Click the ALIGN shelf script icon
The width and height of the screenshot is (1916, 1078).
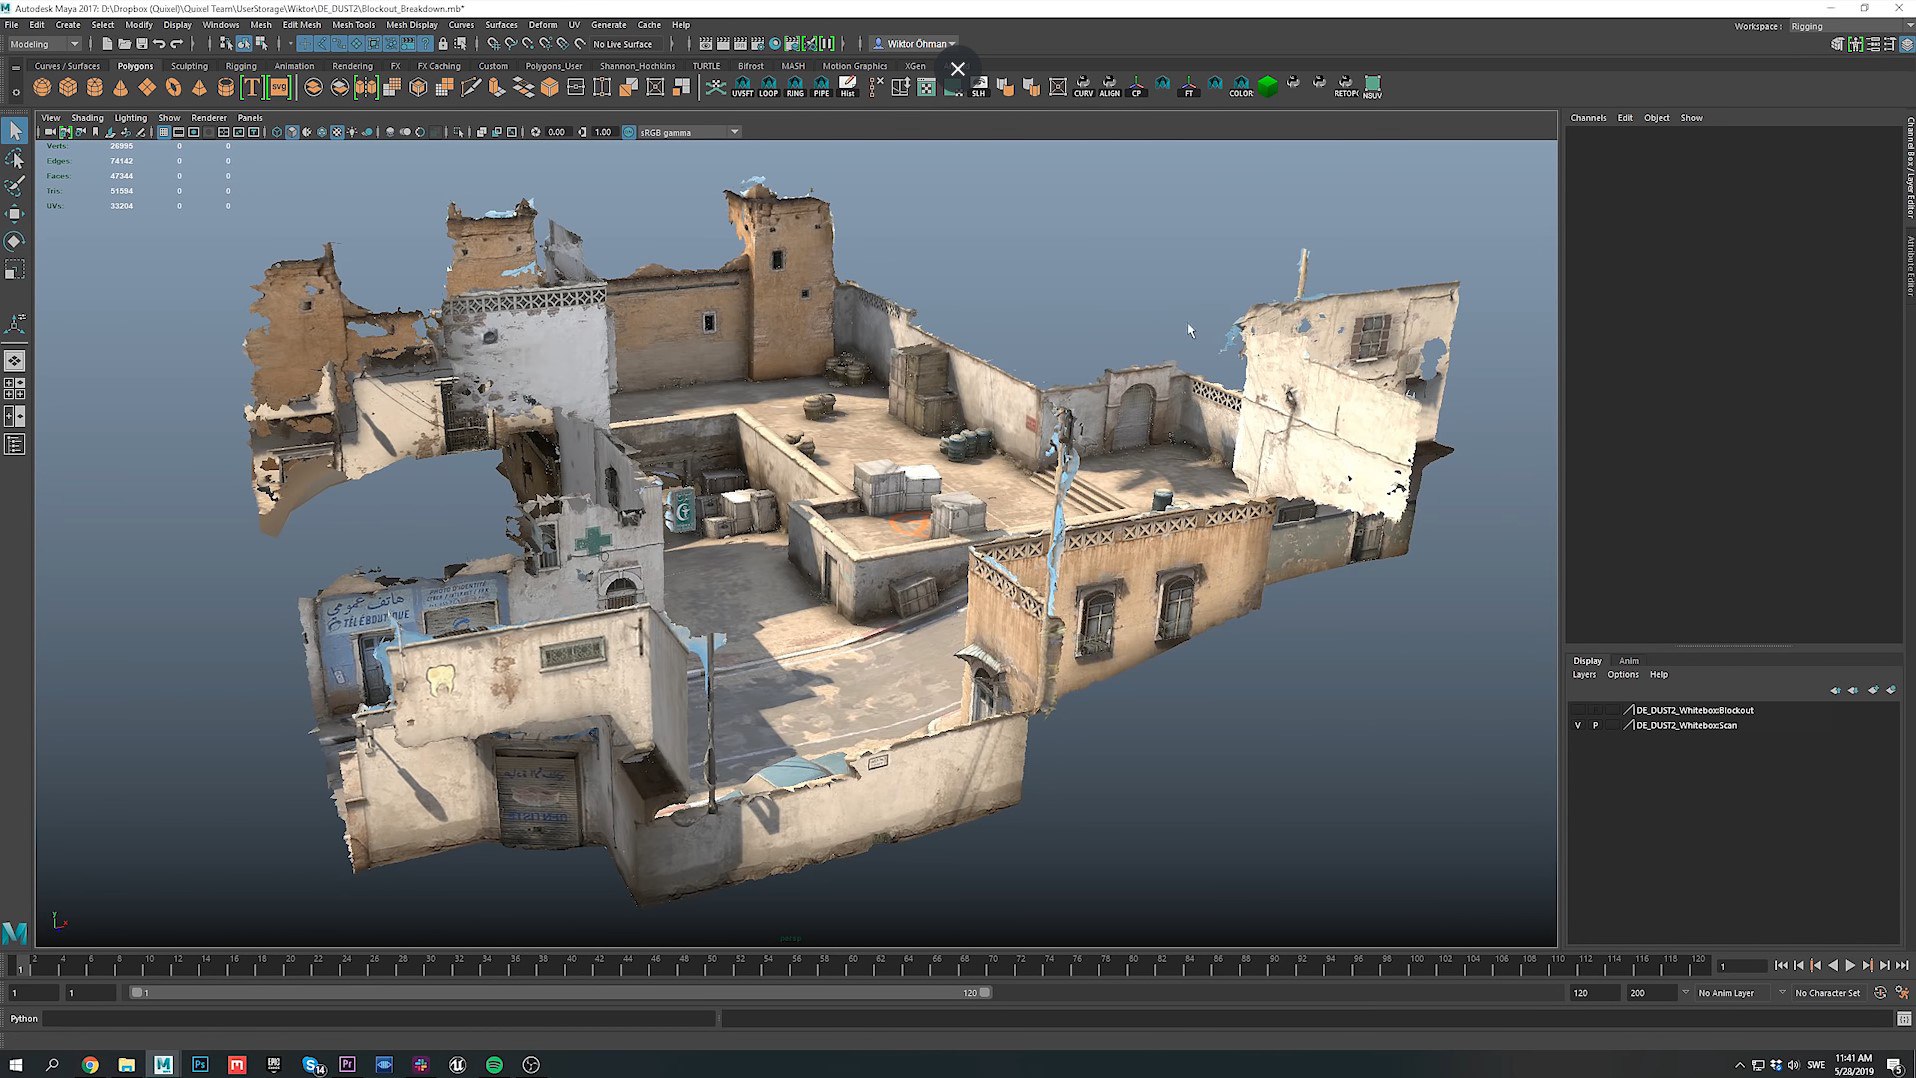(x=1110, y=88)
